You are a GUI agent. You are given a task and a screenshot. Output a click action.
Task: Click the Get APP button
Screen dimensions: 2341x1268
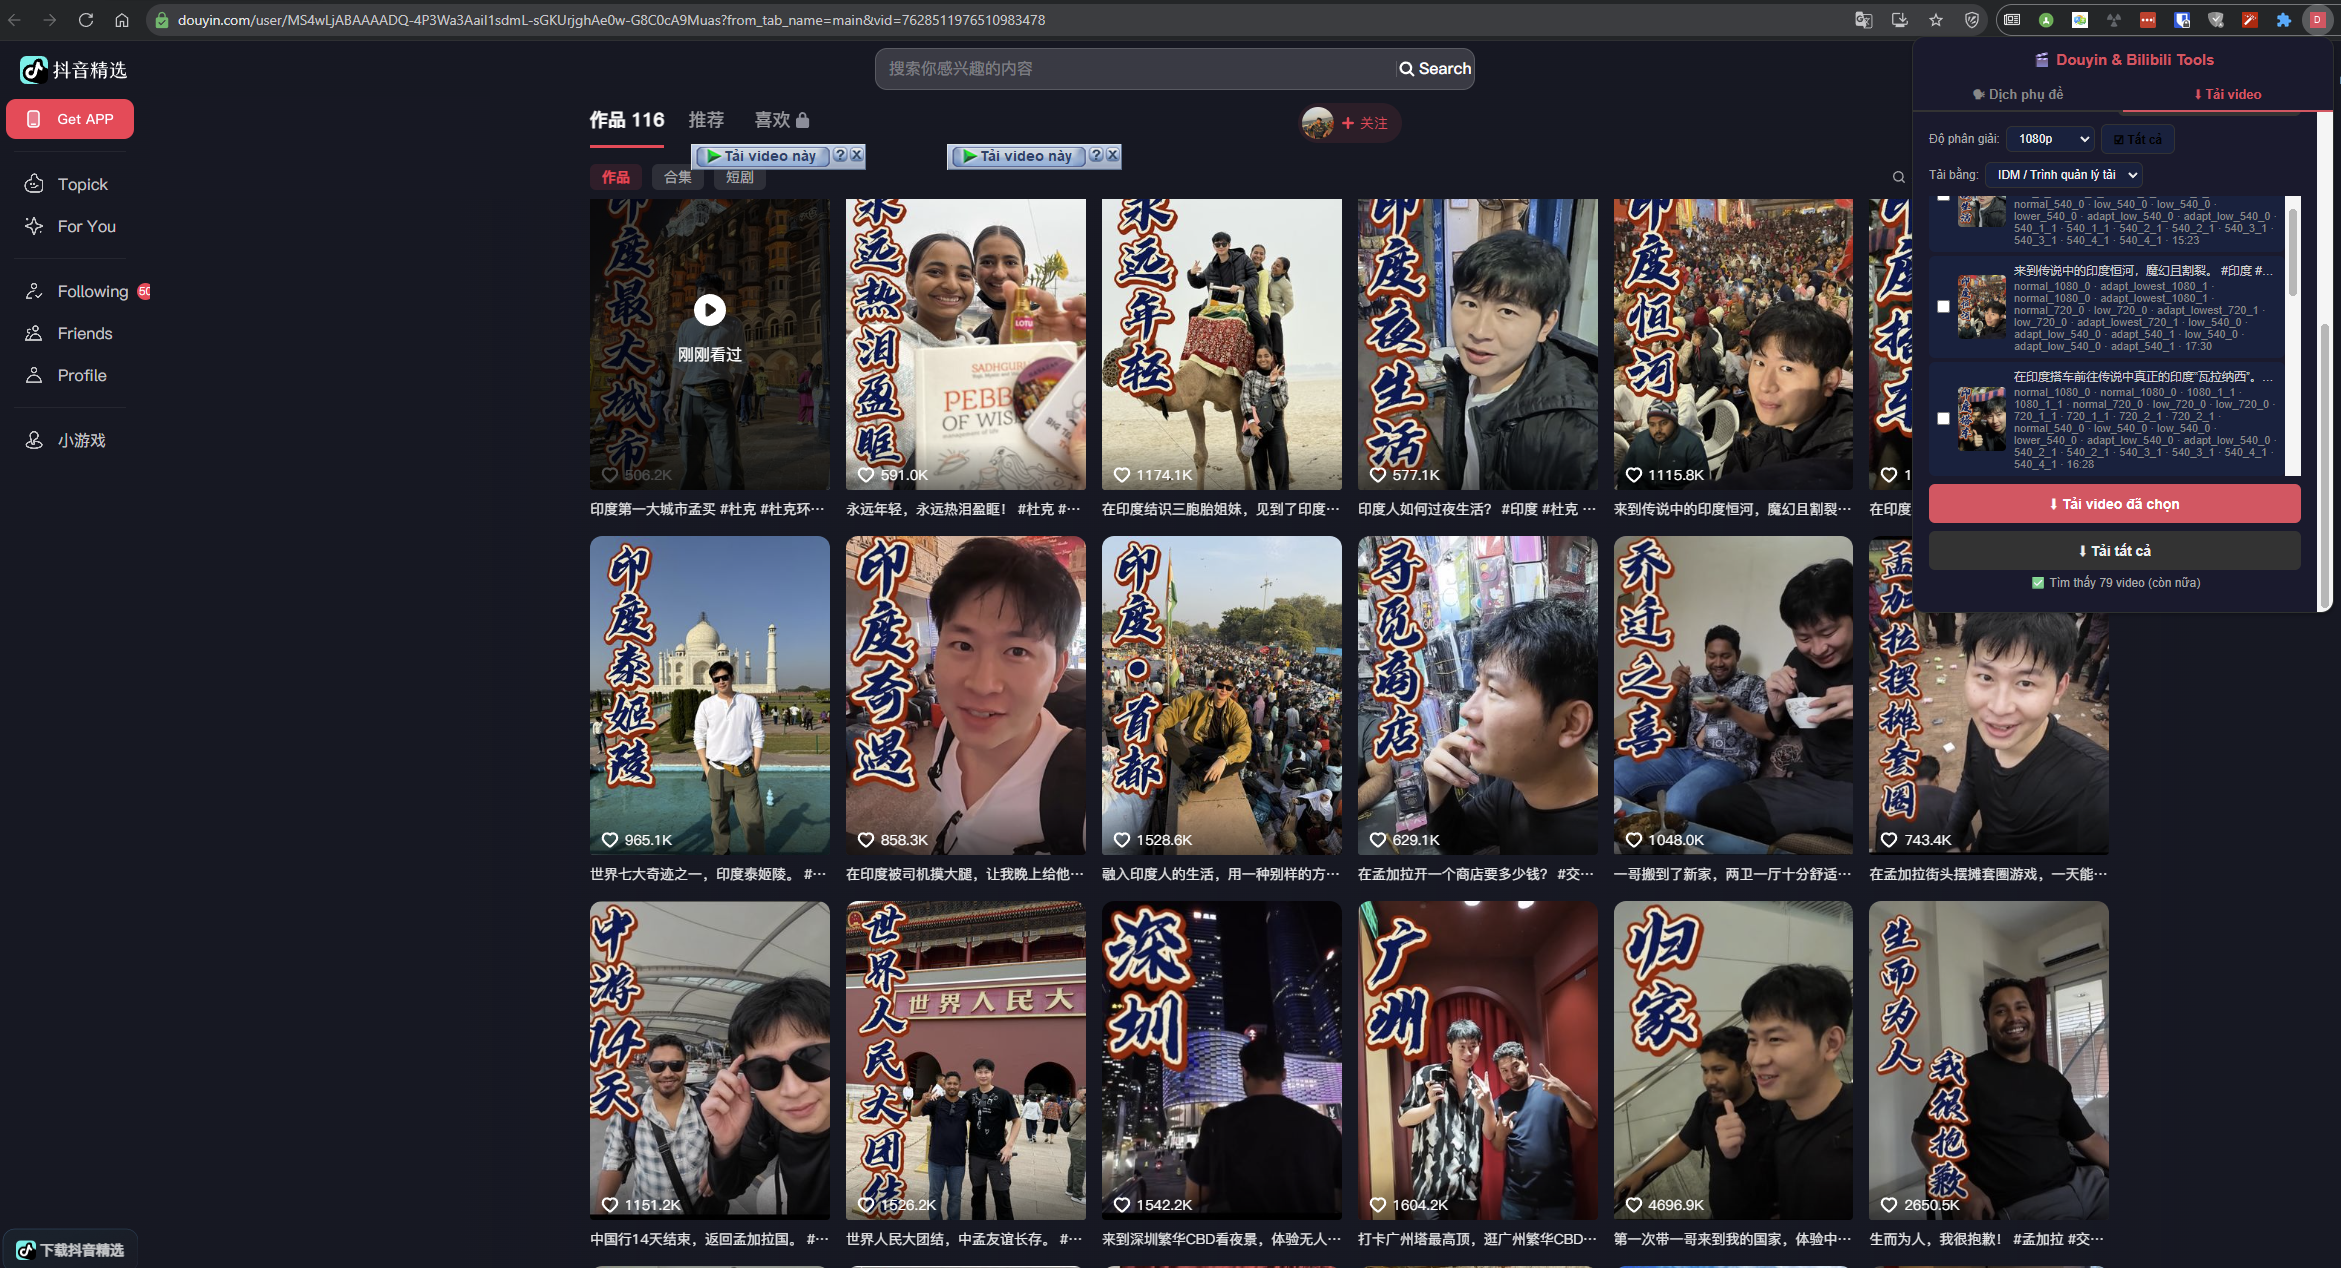pyautogui.click(x=70, y=119)
